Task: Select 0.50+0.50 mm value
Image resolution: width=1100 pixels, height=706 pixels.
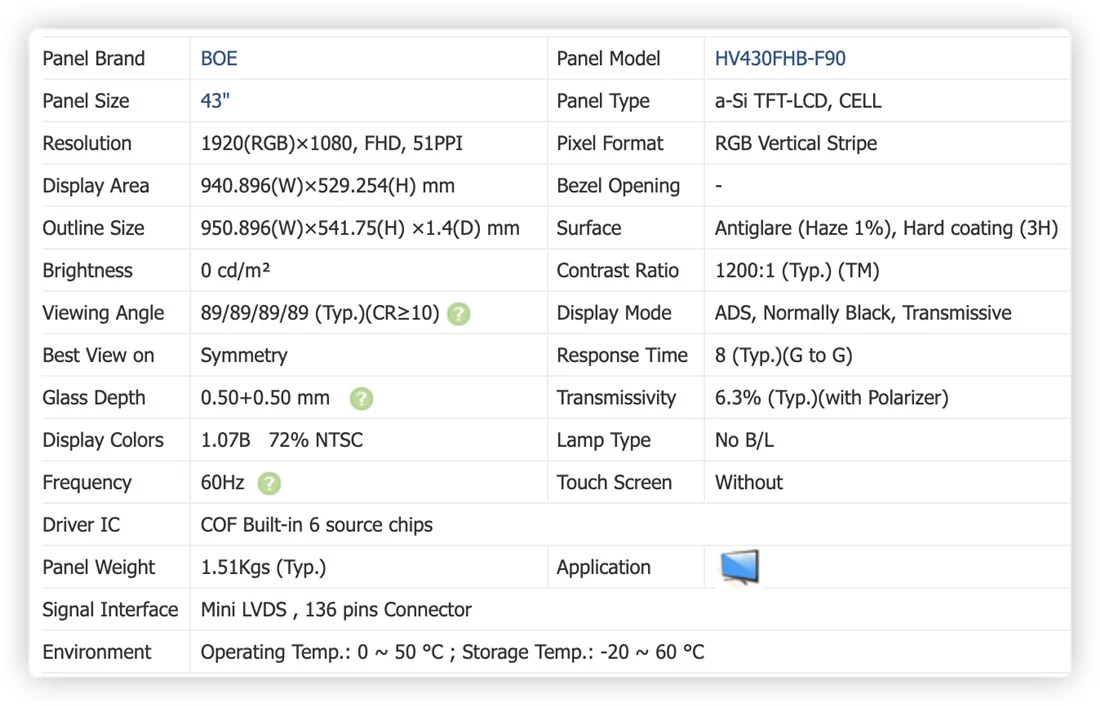Action: 265,397
